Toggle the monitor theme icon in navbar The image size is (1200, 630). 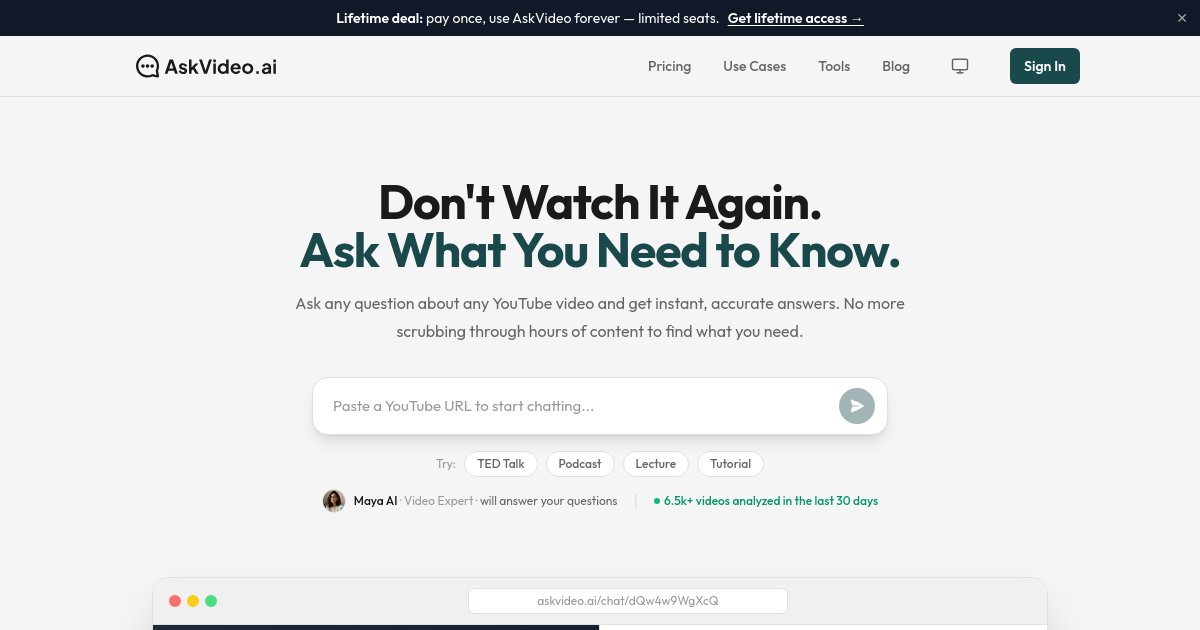point(960,66)
